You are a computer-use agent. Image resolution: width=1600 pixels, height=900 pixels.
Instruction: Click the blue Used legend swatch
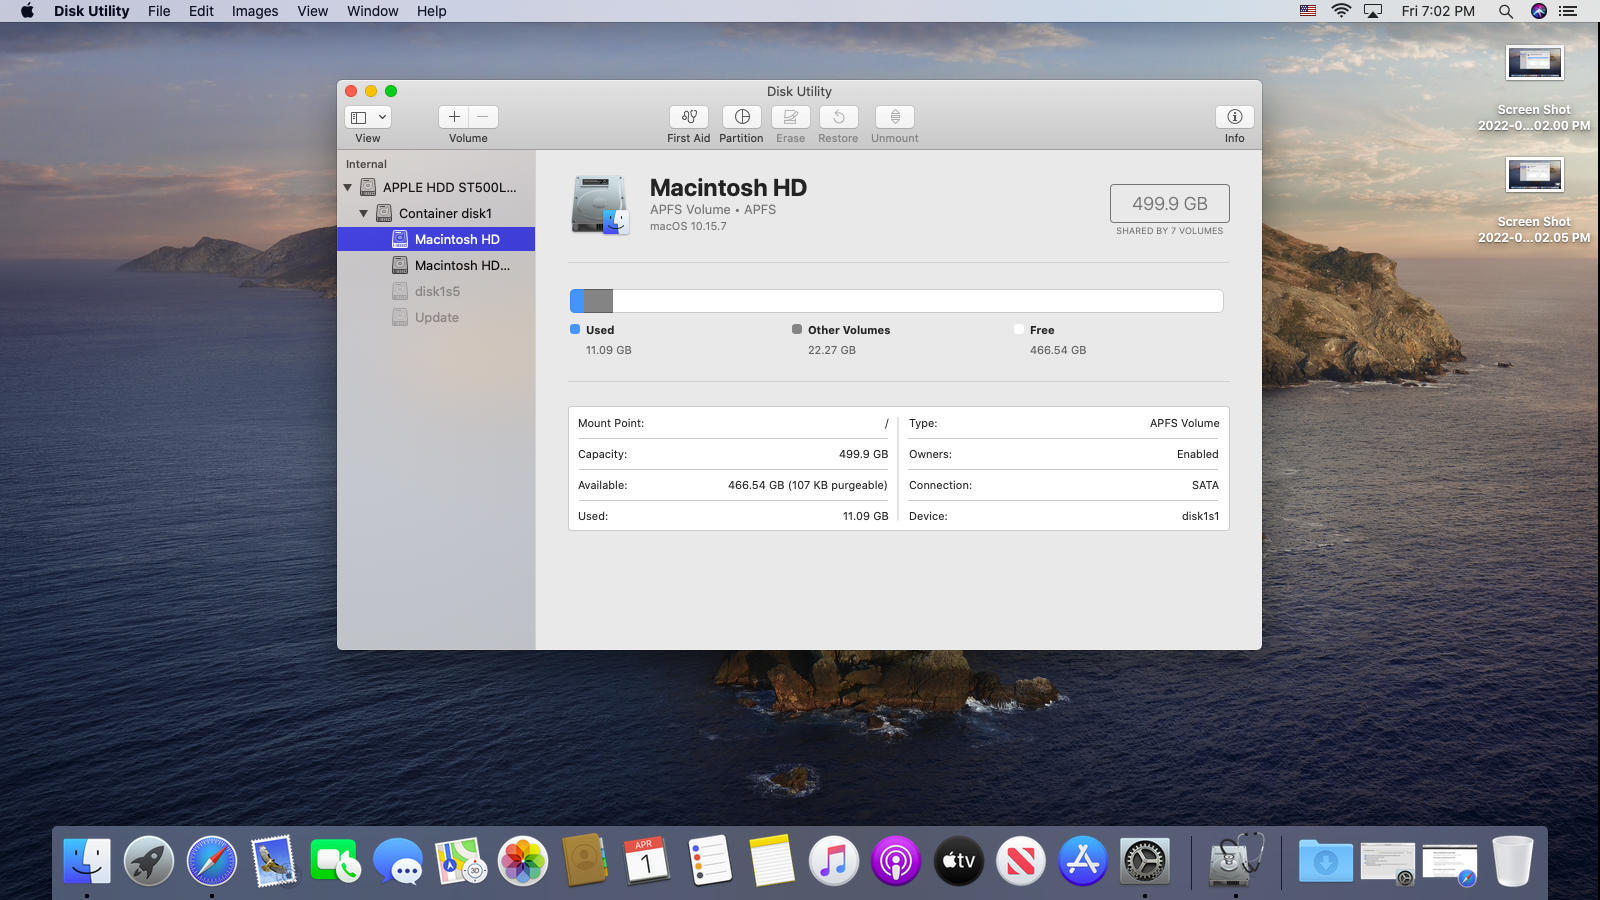tap(575, 329)
